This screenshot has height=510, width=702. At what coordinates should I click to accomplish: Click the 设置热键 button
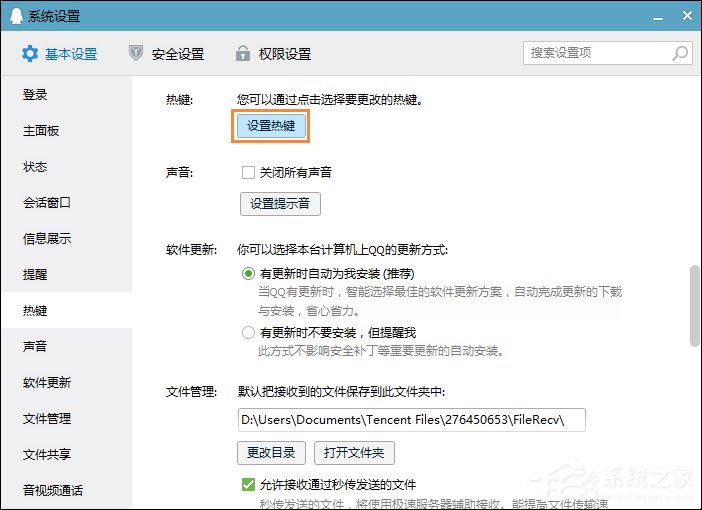[271, 126]
